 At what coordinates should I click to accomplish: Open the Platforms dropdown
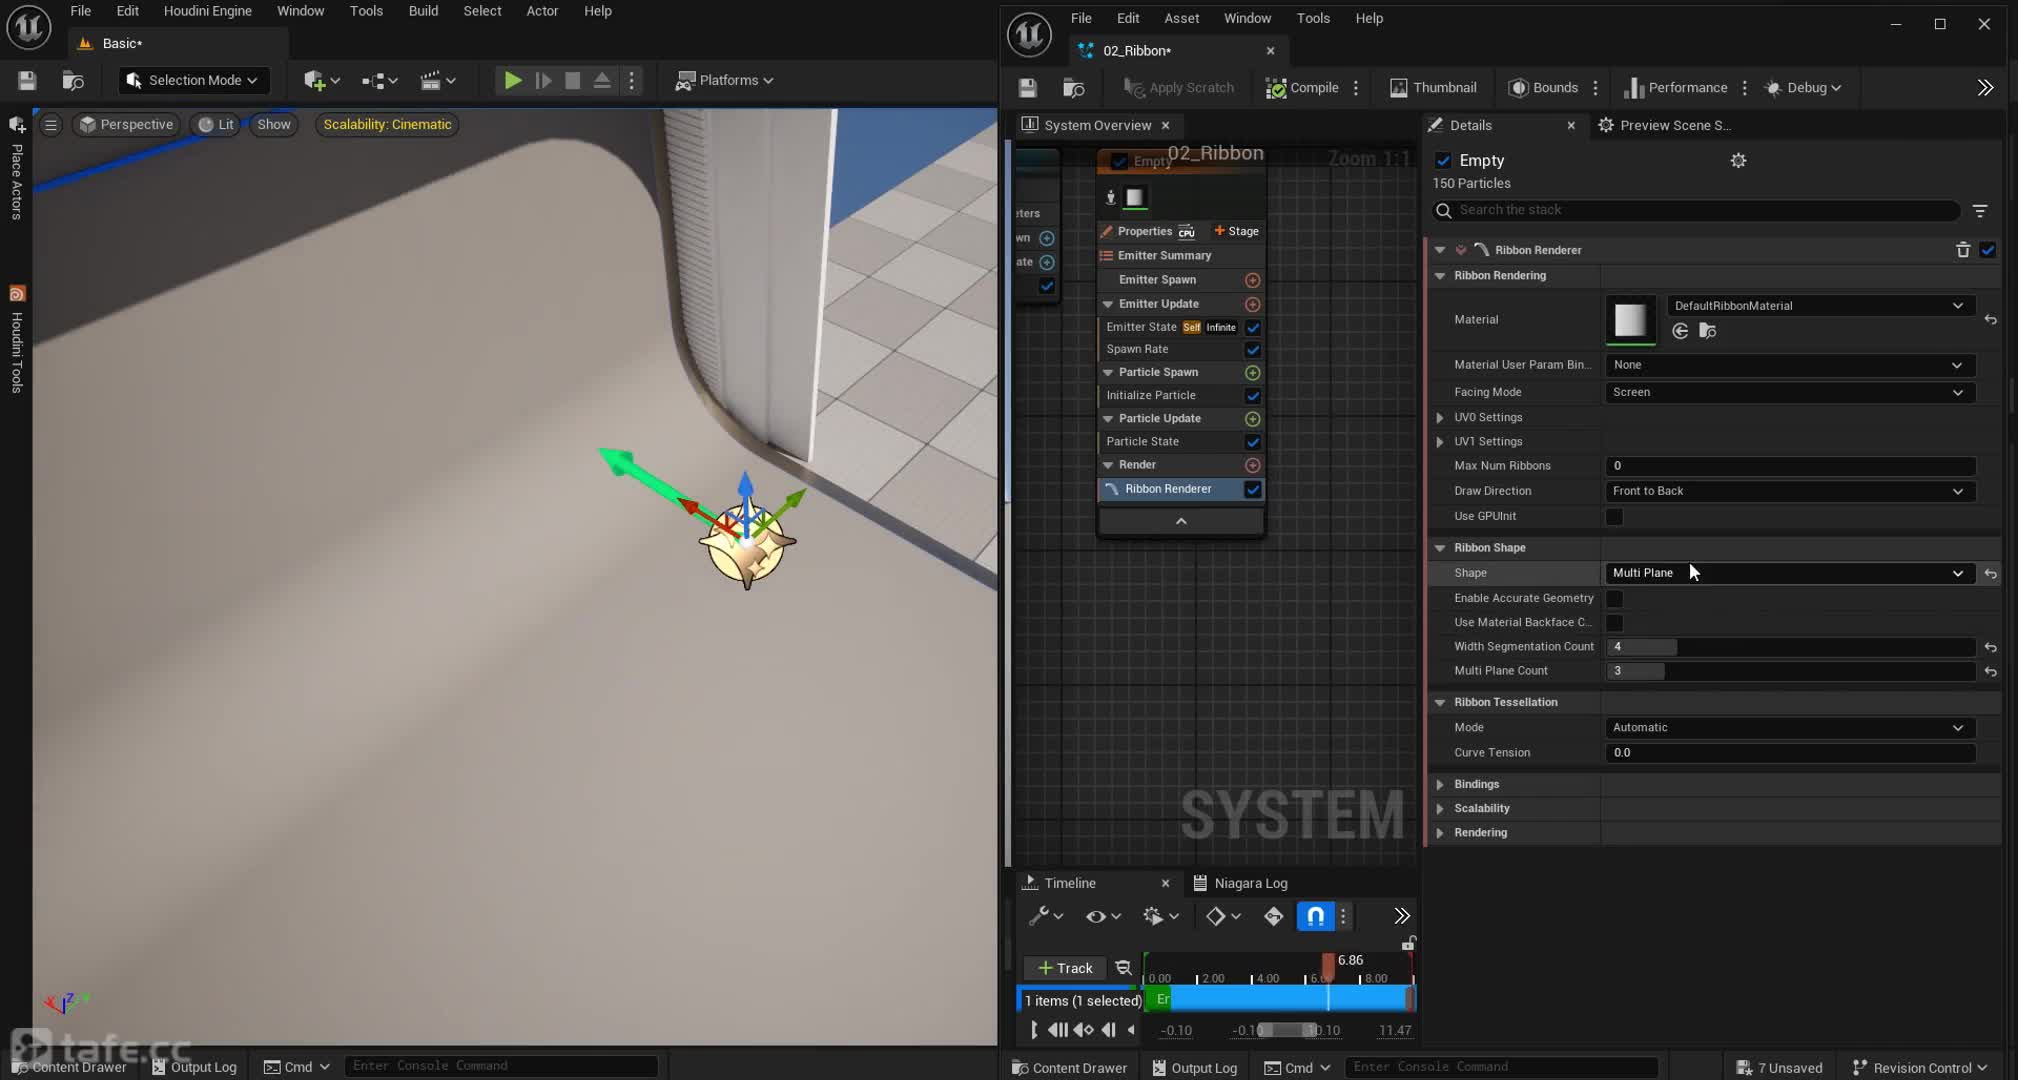tap(724, 81)
